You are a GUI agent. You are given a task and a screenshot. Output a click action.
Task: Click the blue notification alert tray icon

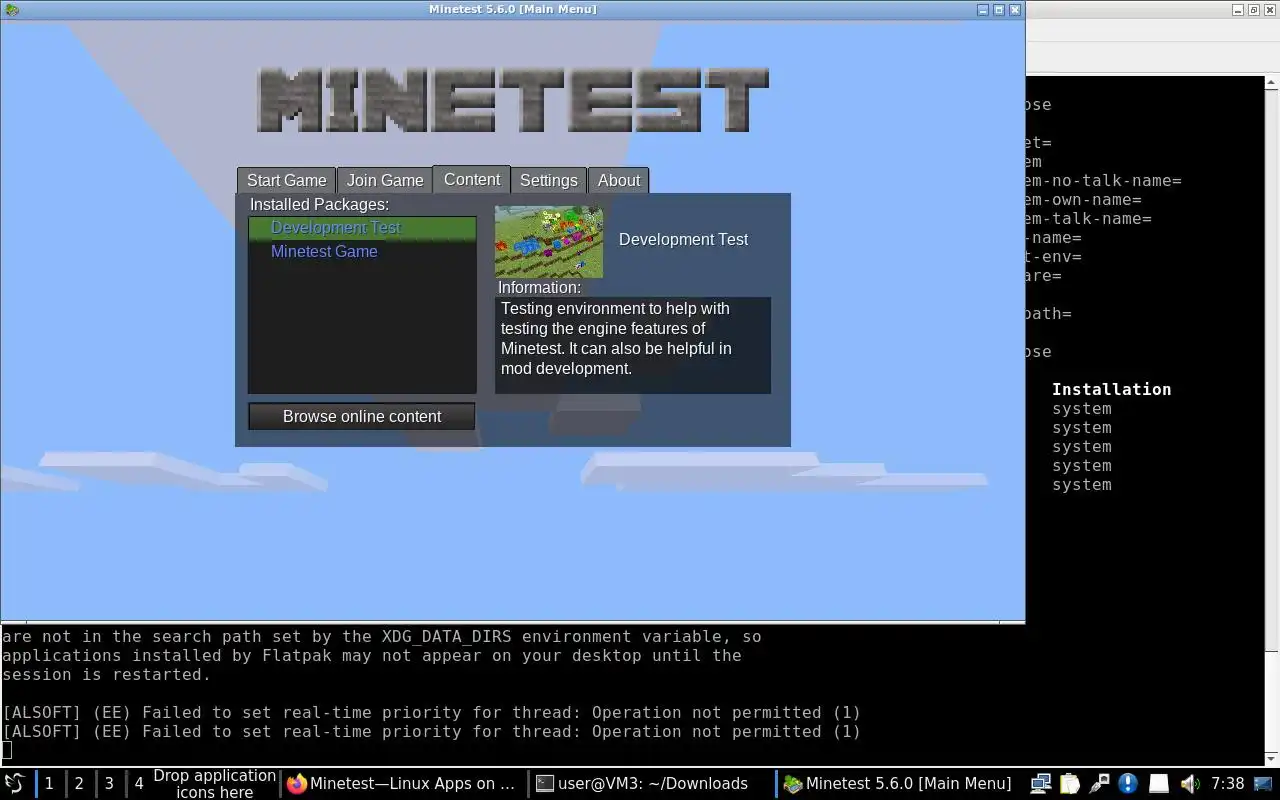[x=1128, y=783]
